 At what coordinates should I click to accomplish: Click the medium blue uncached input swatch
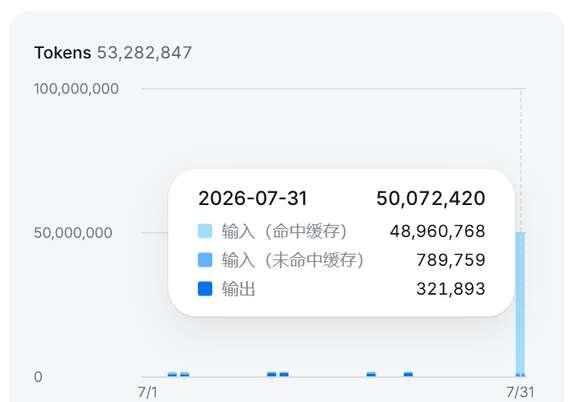[205, 260]
